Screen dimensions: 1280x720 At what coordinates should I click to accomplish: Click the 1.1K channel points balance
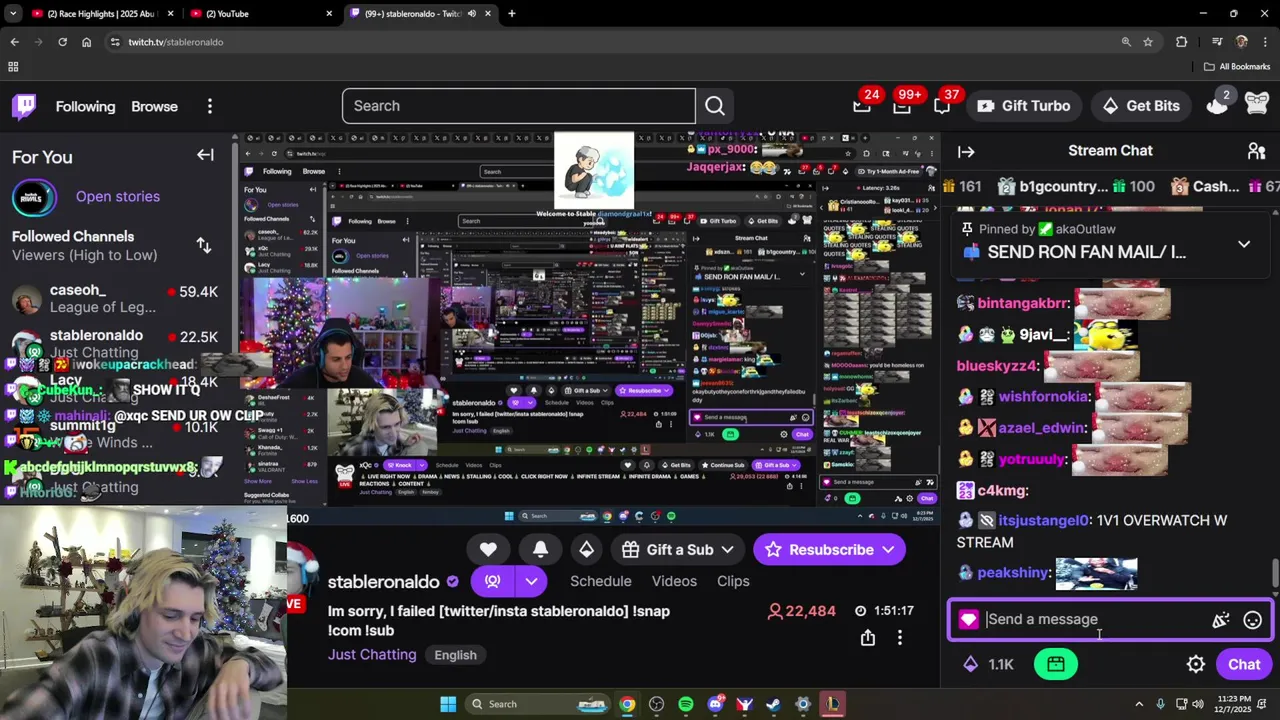(989, 664)
